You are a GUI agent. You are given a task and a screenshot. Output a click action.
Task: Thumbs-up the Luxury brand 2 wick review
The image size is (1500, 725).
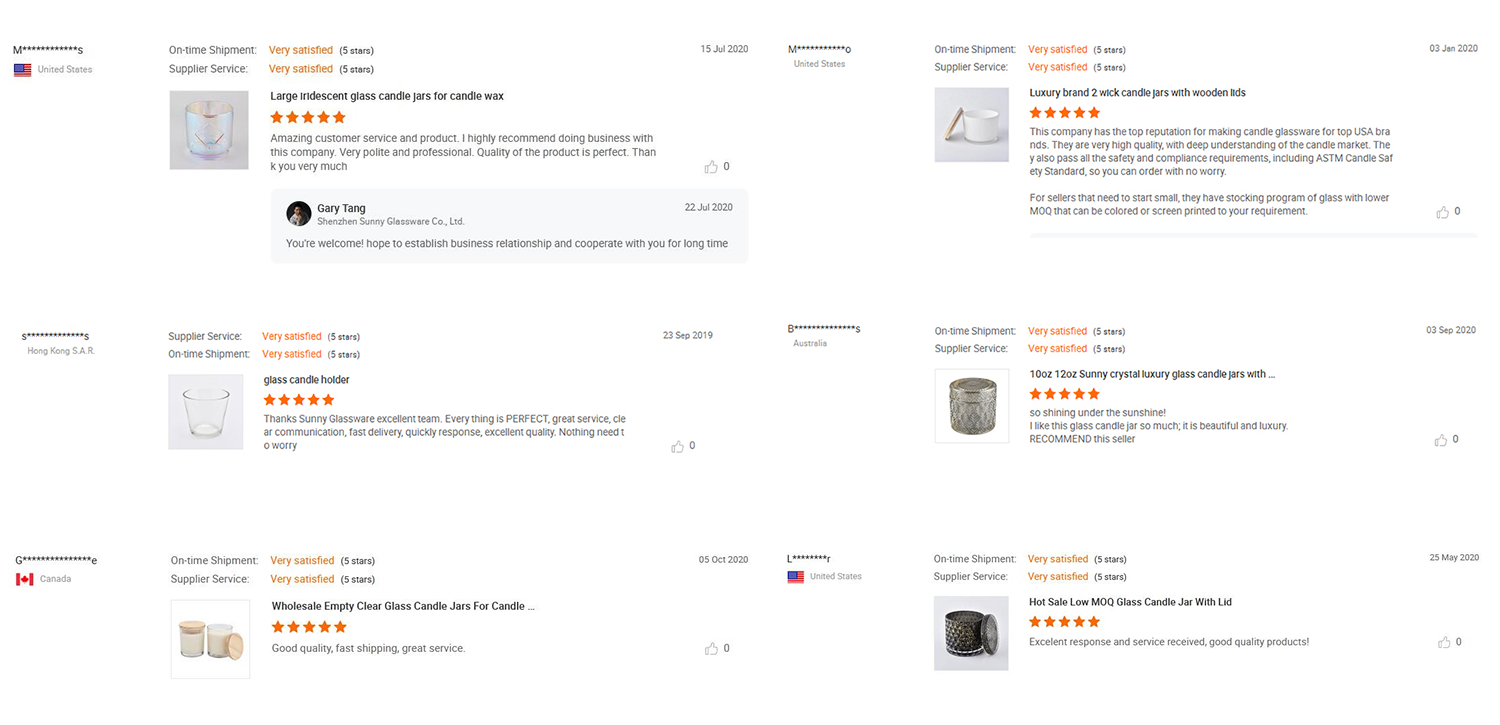[x=1442, y=212]
